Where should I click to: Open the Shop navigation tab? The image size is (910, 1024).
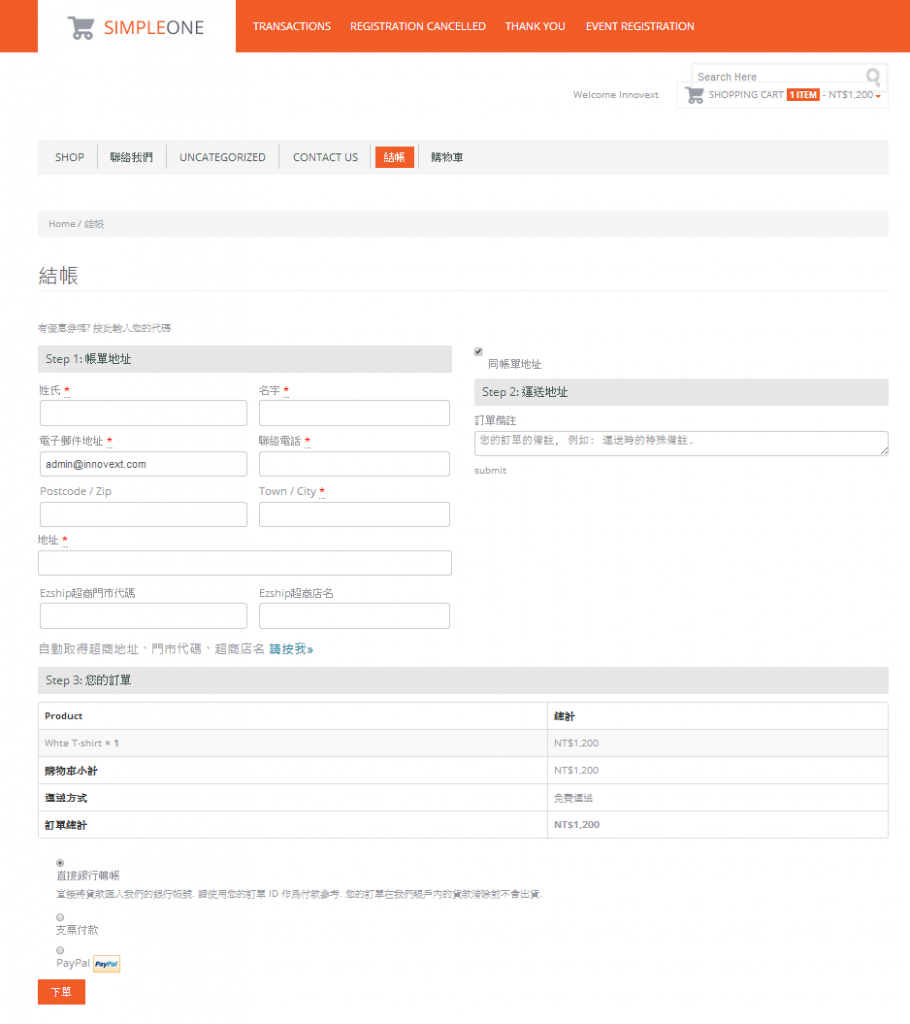70,157
